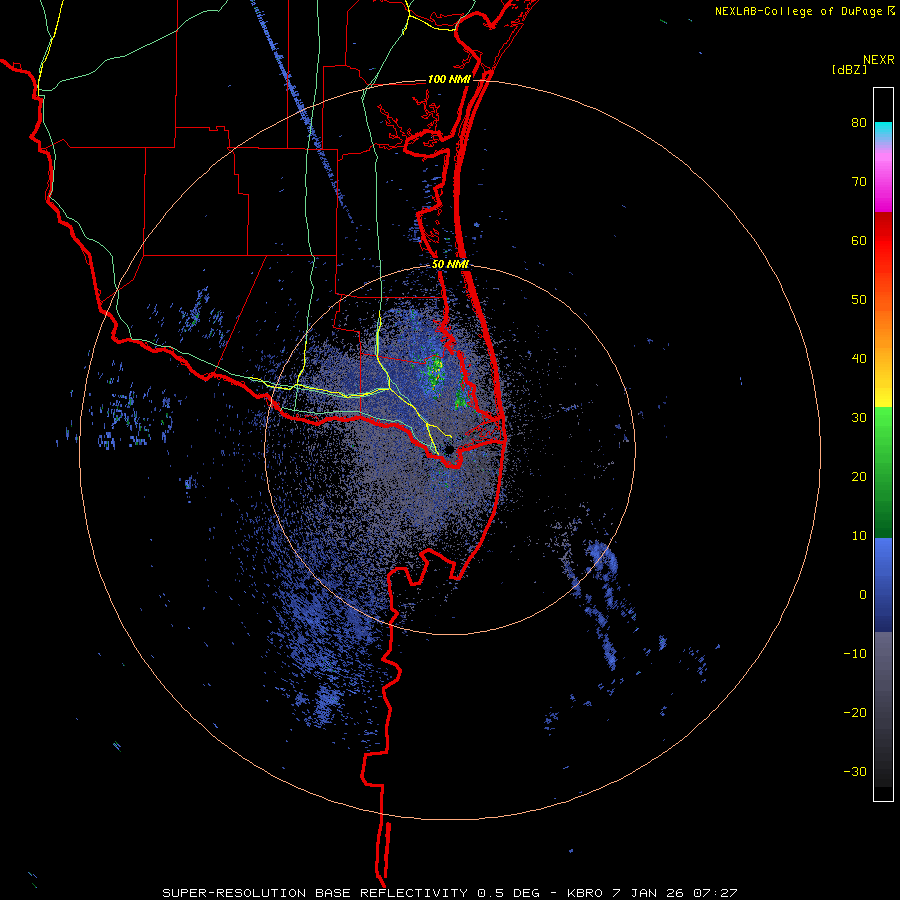Click the -20 value on color scale
This screenshot has width=900, height=900.
coord(855,713)
